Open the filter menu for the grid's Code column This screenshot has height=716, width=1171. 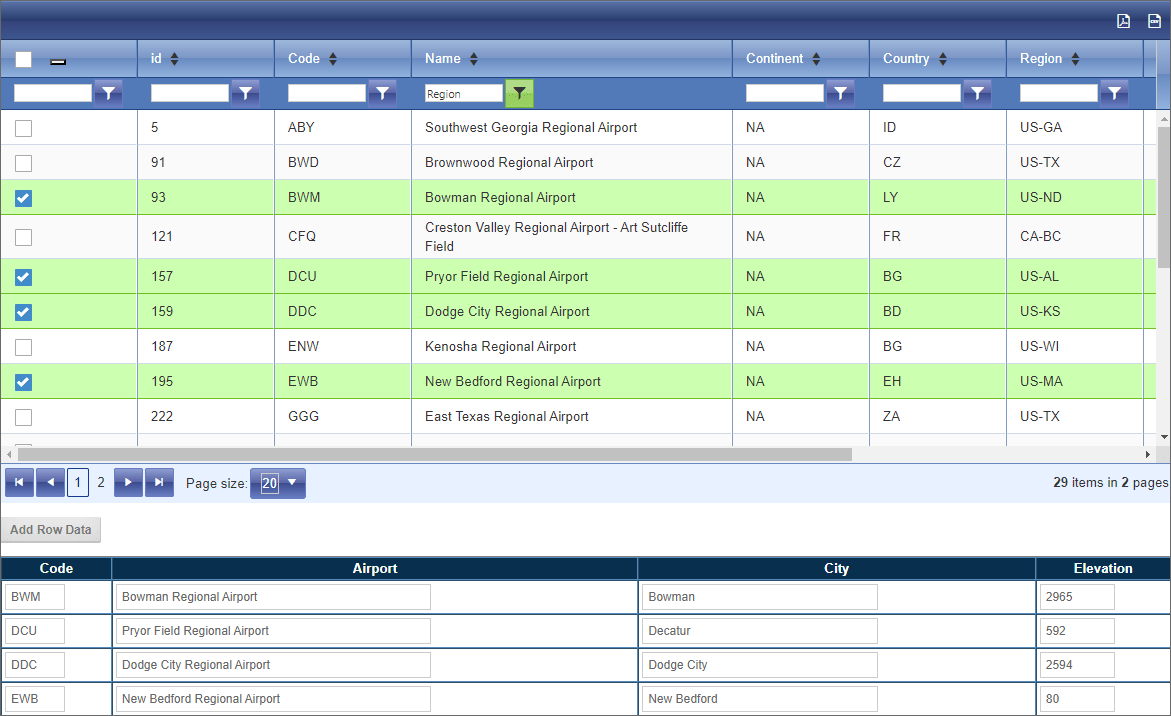click(382, 93)
